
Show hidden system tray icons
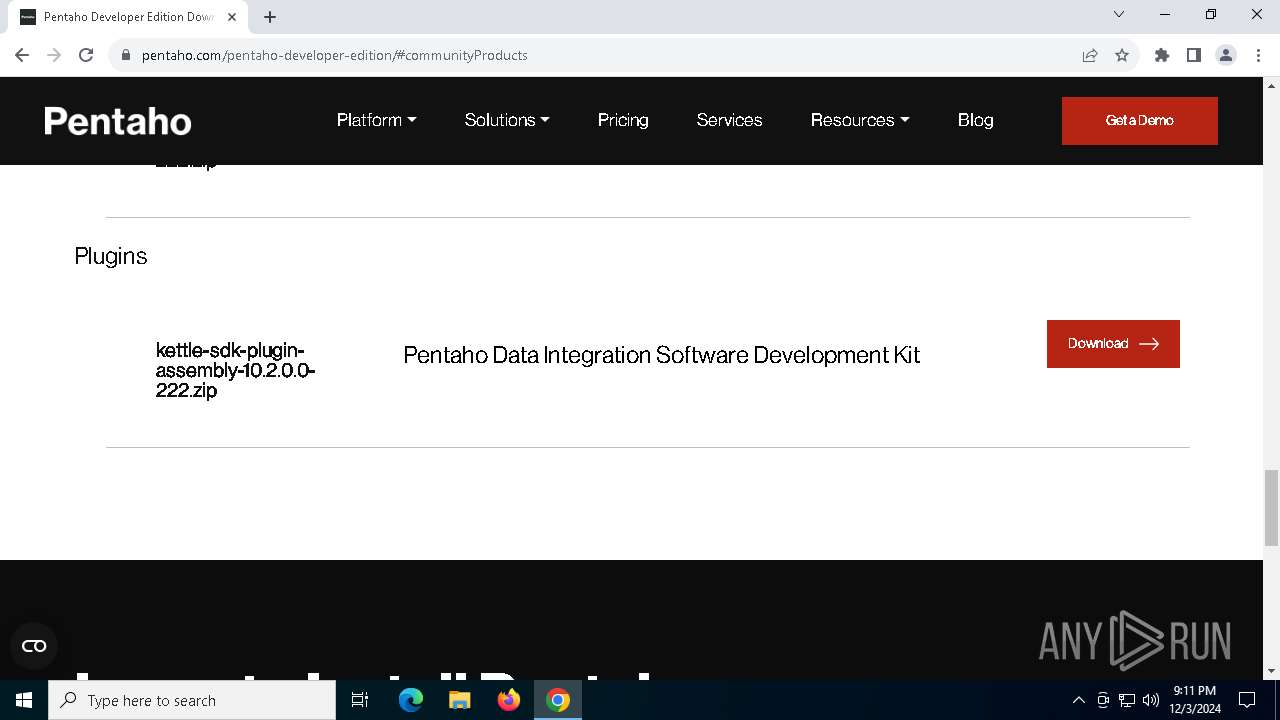coord(1078,700)
